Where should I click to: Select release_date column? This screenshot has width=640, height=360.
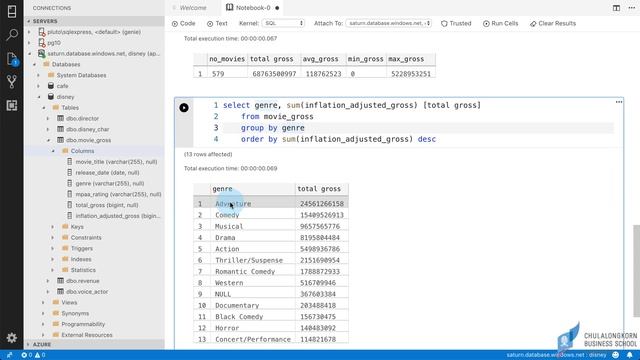(x=107, y=173)
